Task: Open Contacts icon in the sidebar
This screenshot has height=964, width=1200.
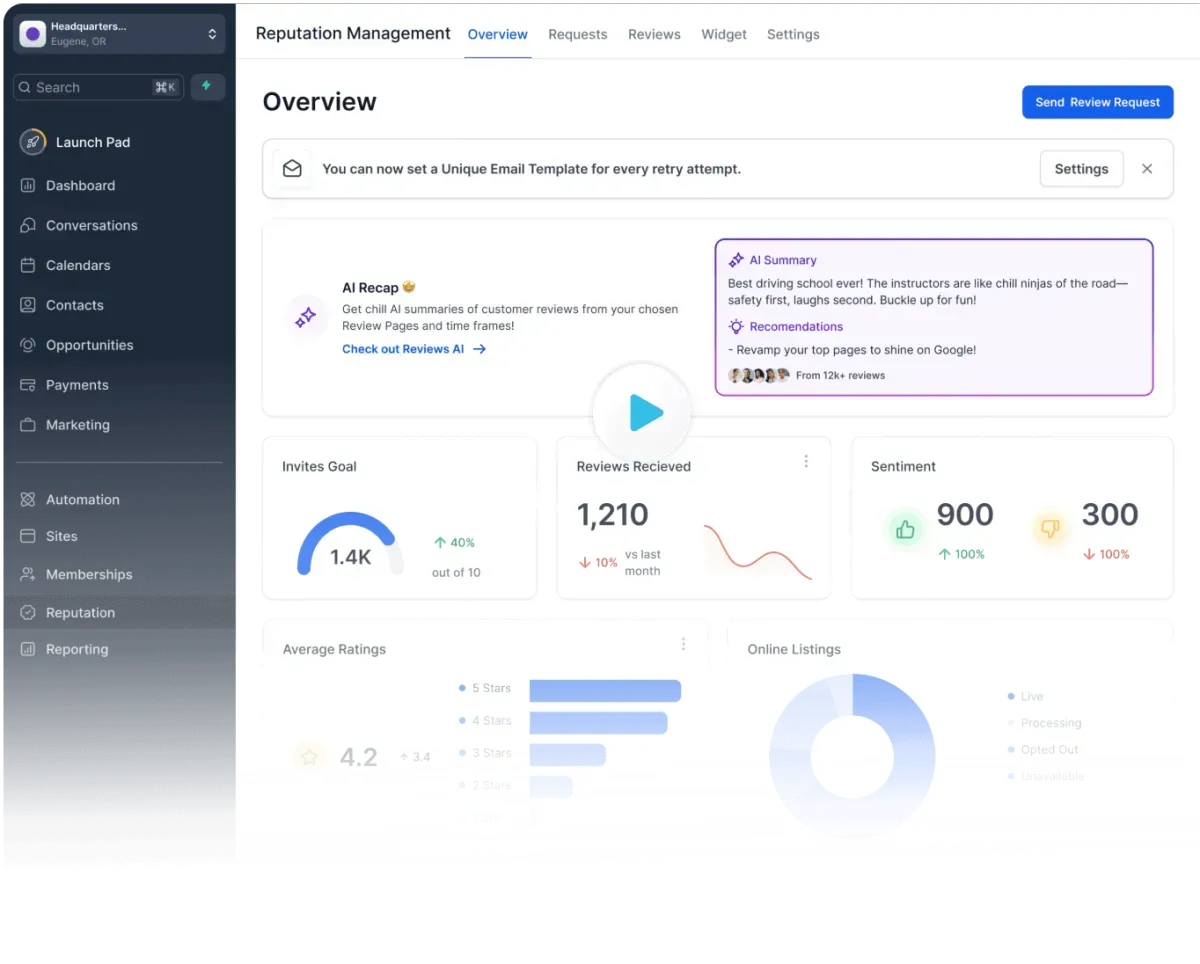Action: 28,305
